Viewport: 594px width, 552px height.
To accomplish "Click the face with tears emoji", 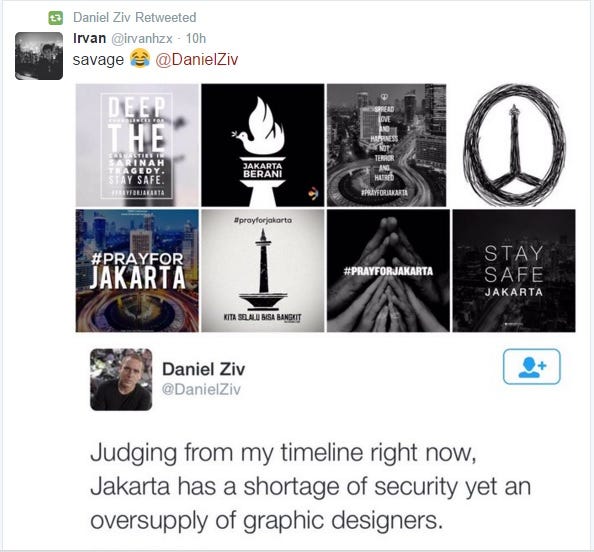I will click(140, 59).
